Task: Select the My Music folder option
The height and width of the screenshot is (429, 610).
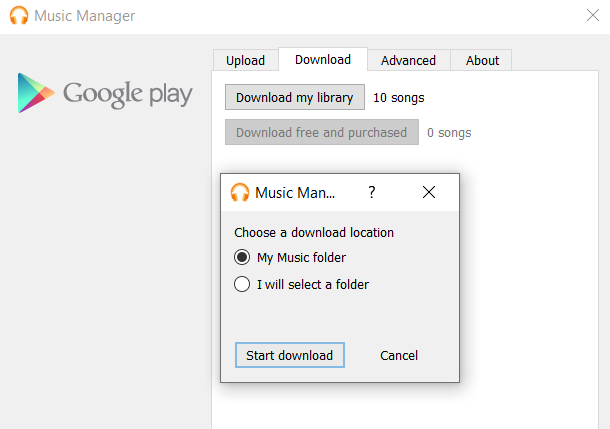Action: click(x=242, y=258)
